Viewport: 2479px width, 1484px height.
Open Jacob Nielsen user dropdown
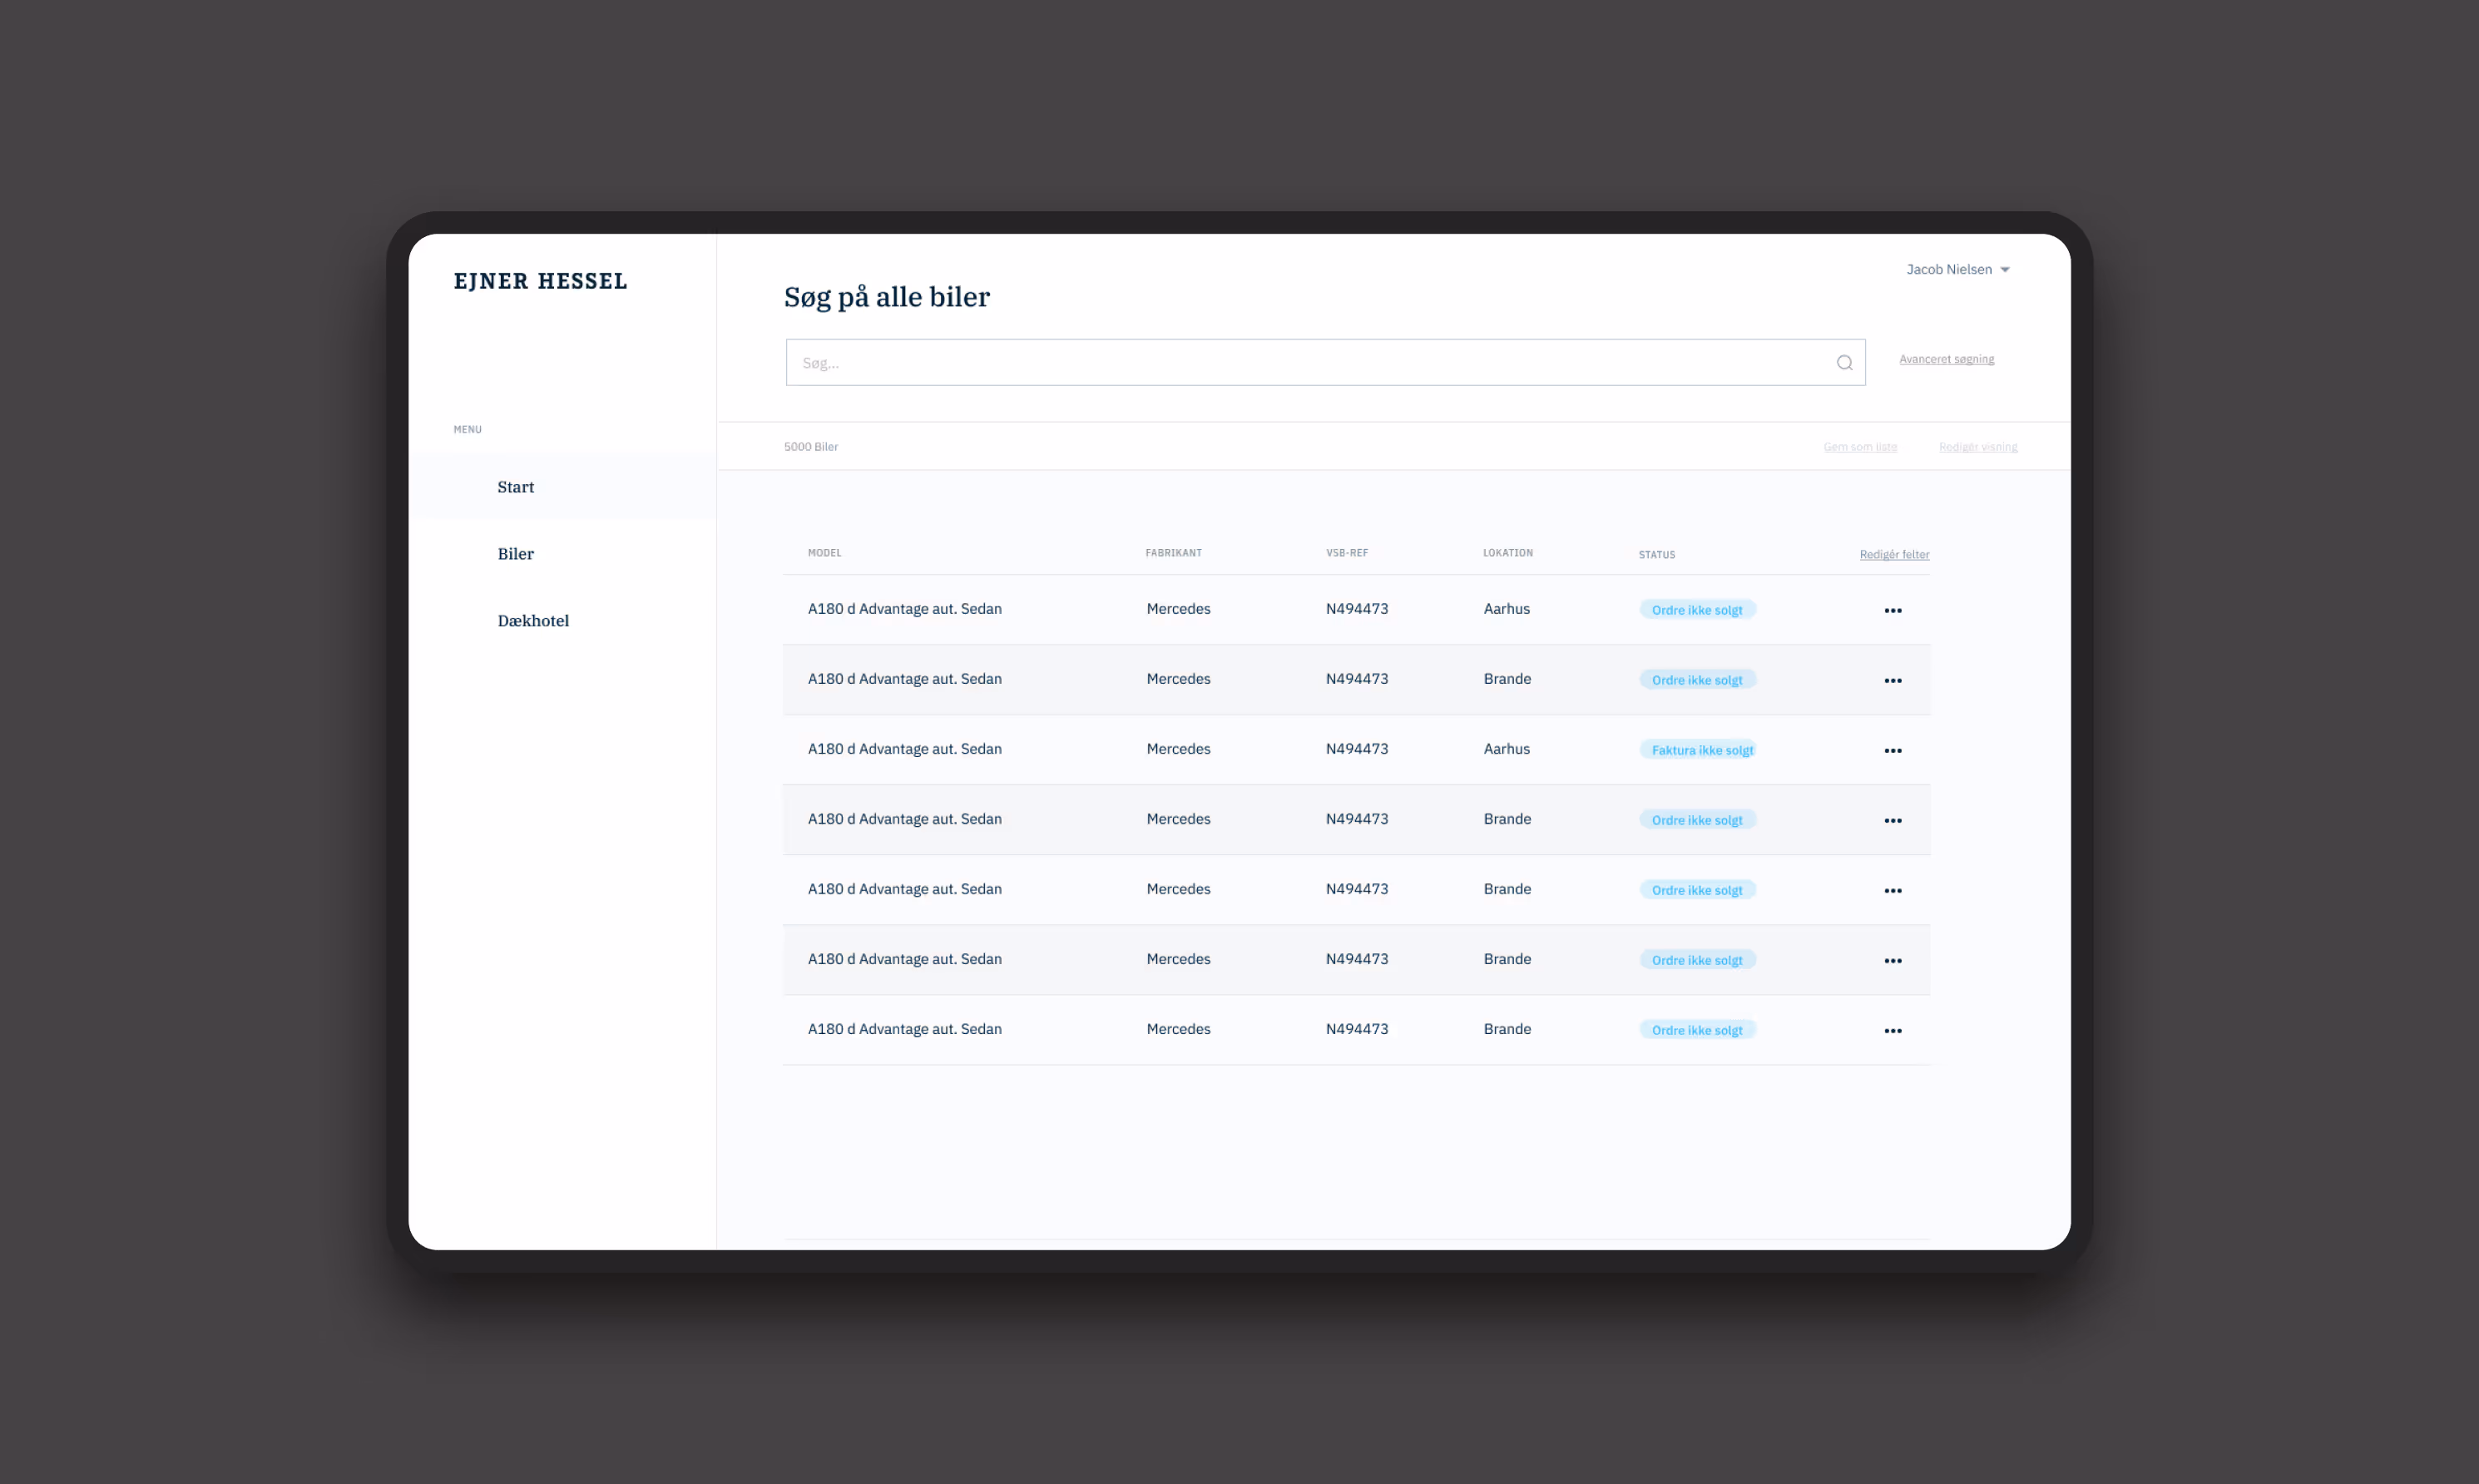tap(1957, 269)
